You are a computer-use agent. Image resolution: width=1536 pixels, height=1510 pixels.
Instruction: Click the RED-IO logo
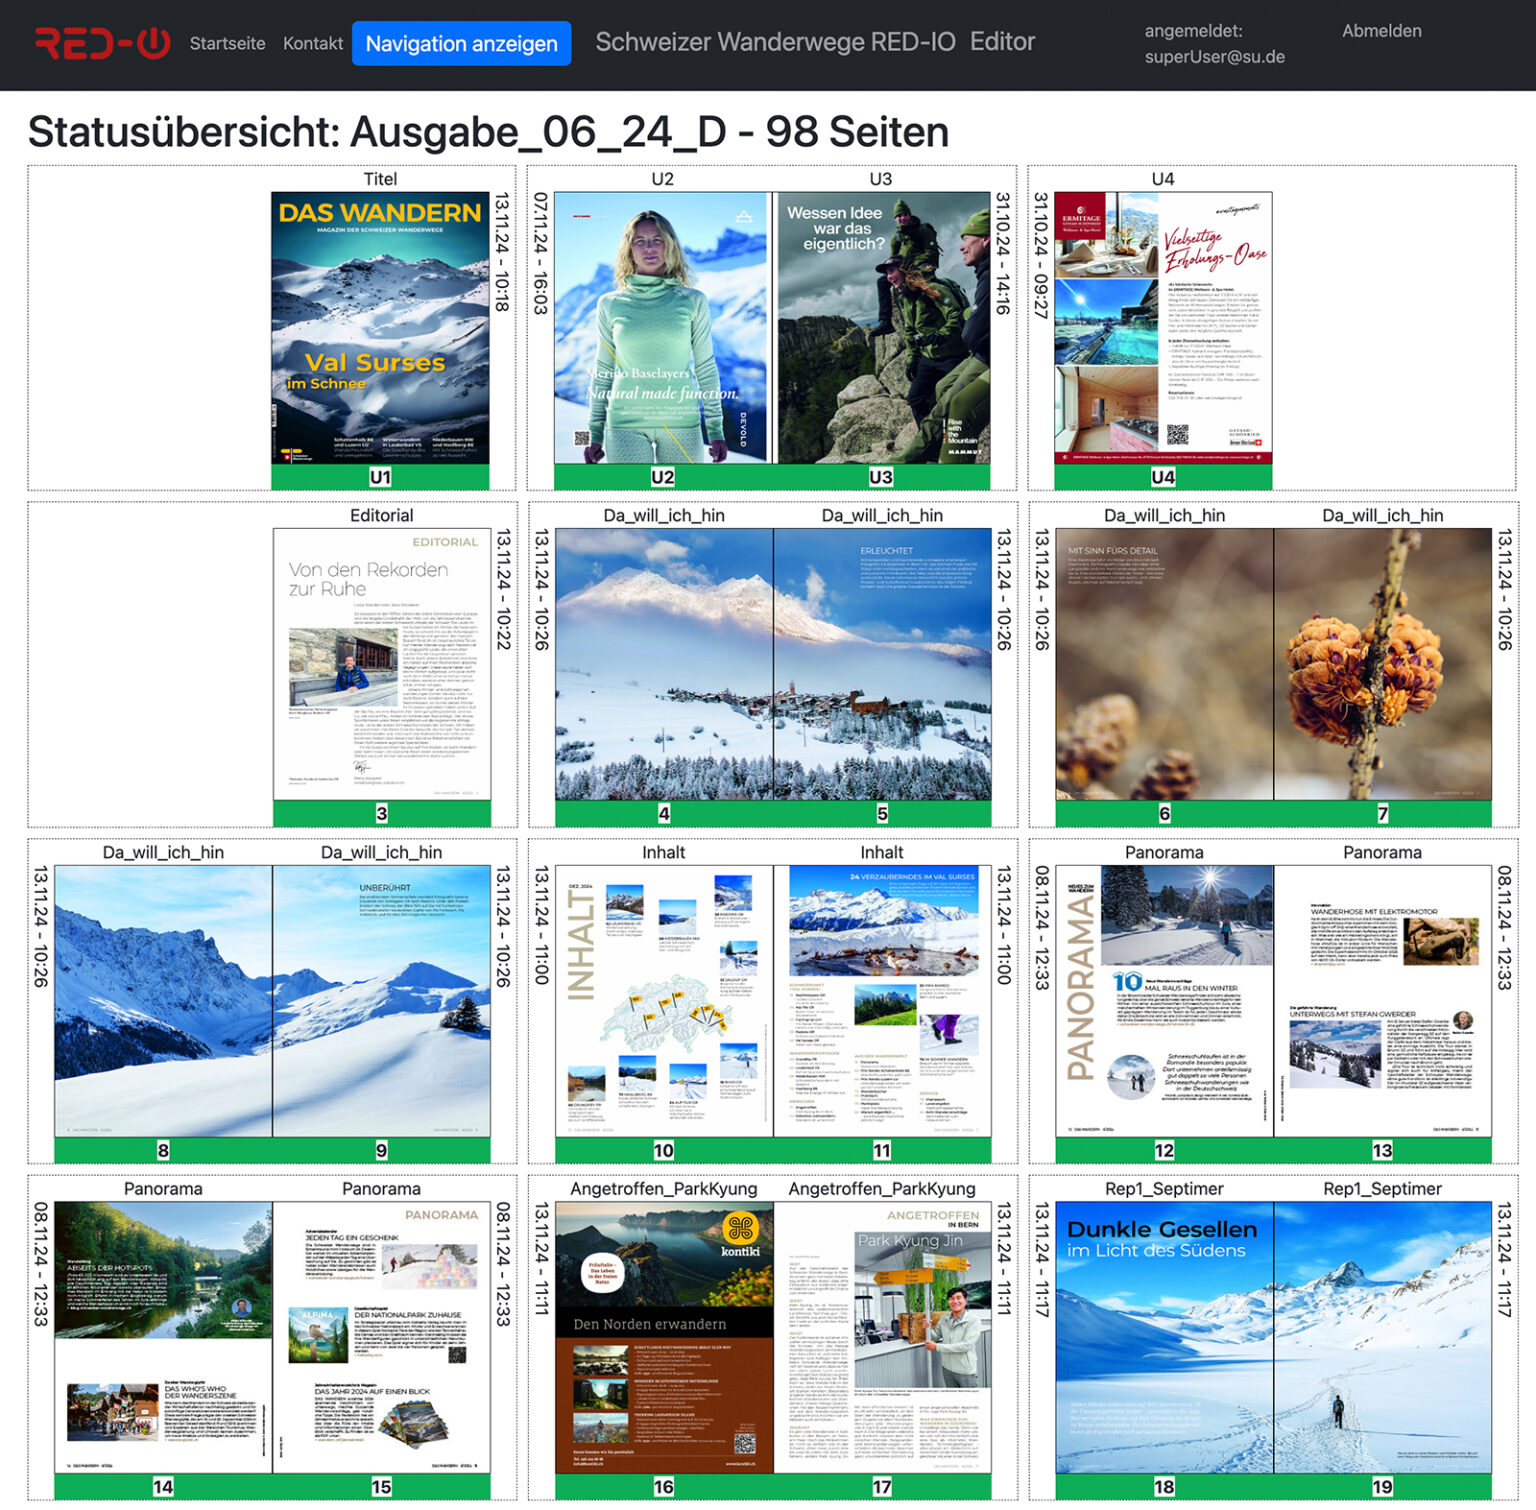pyautogui.click(x=102, y=43)
